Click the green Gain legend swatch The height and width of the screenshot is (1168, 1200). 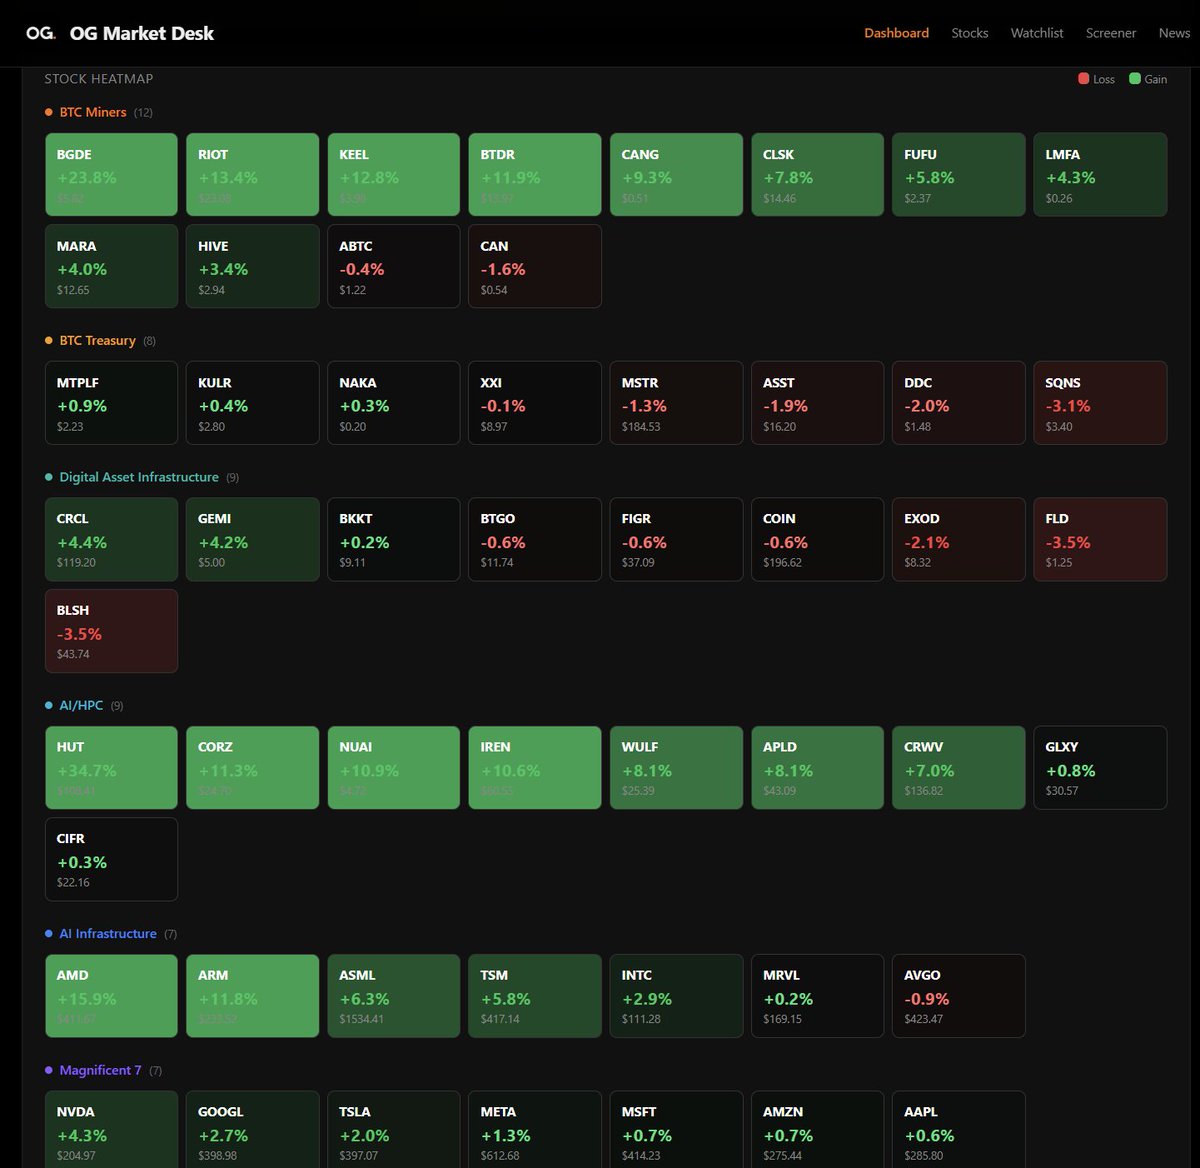[1135, 79]
